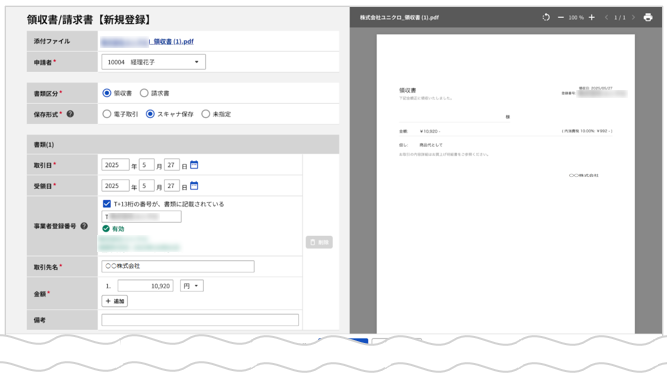
Task: Choose 電子取引 storage format
Action: pyautogui.click(x=107, y=114)
